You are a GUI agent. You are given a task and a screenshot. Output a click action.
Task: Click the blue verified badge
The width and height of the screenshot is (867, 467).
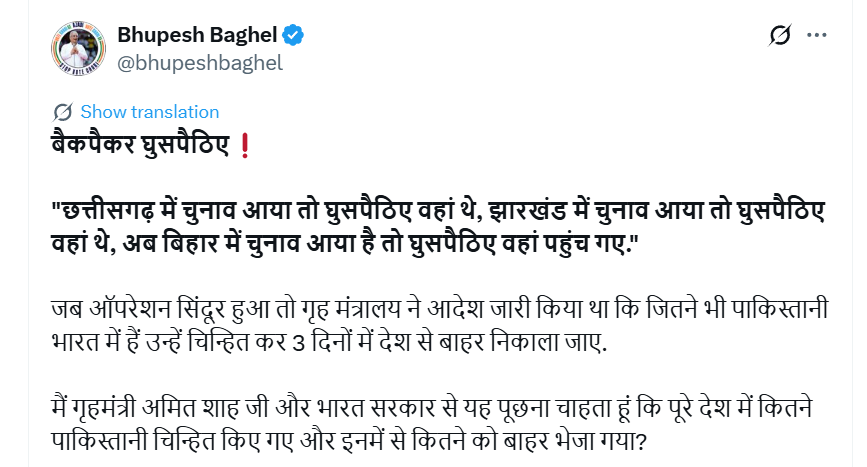293,34
